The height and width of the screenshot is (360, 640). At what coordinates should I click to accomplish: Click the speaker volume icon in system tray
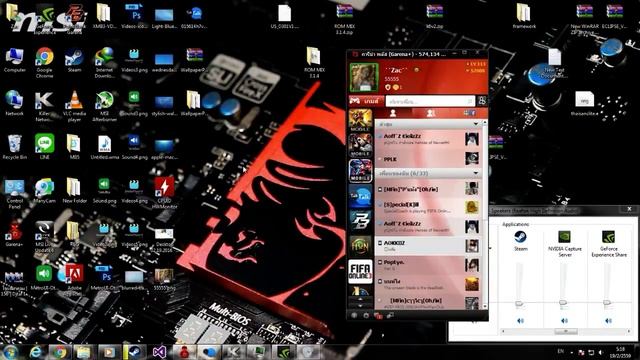601,352
